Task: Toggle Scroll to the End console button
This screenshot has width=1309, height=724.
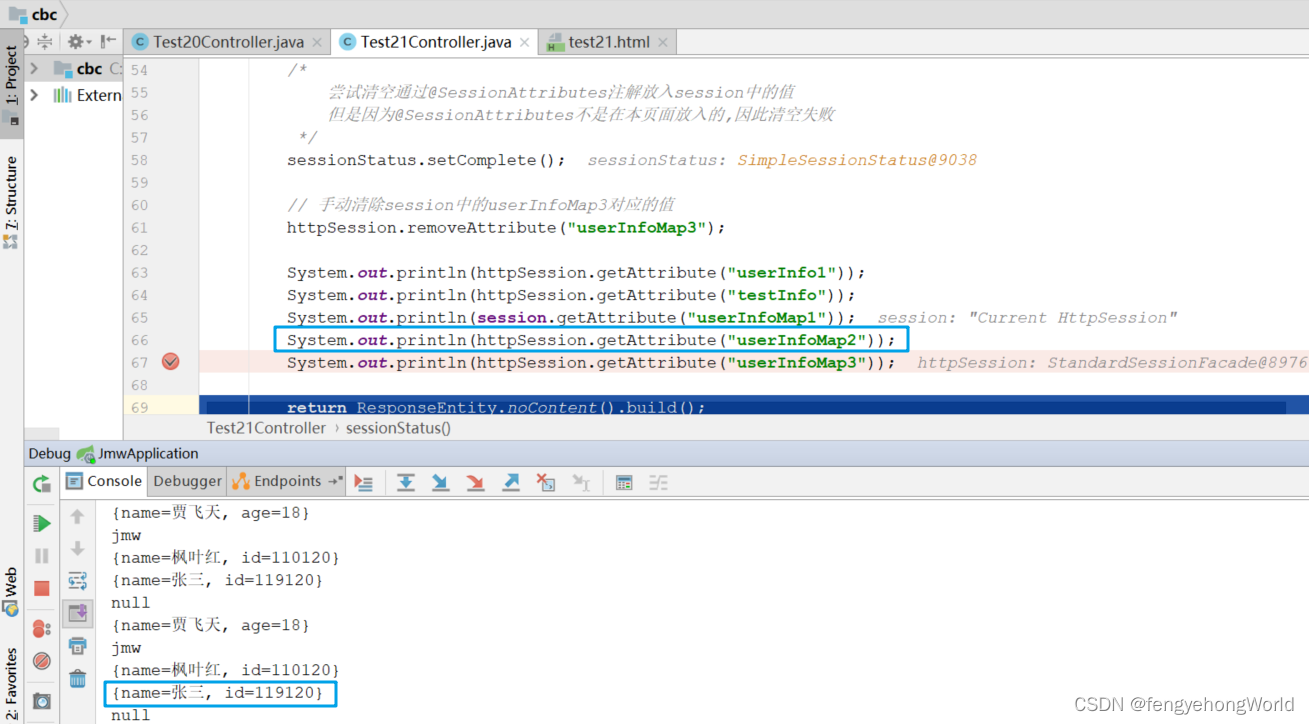Action: click(x=78, y=613)
